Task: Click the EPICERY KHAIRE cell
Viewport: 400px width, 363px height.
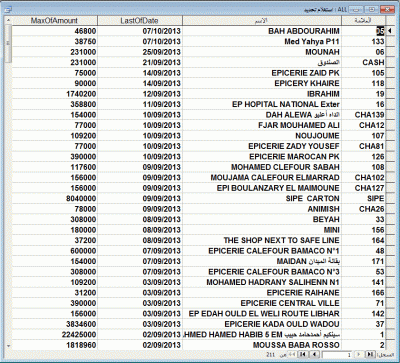Action: (x=262, y=83)
